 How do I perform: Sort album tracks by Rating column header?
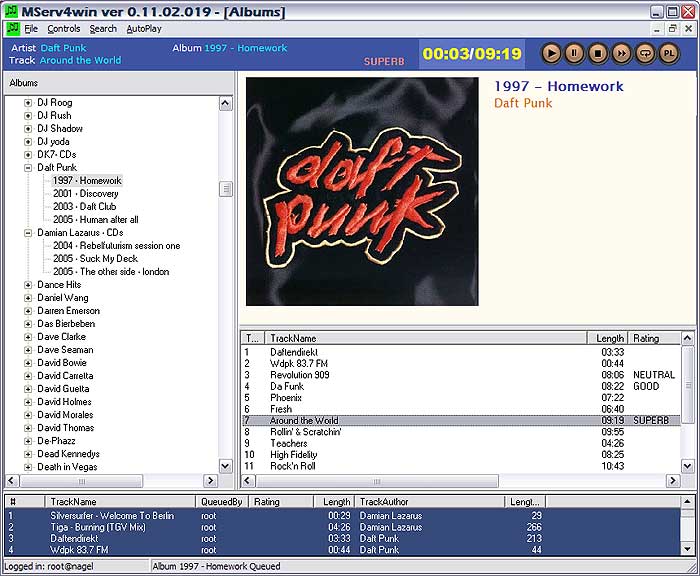pos(654,338)
